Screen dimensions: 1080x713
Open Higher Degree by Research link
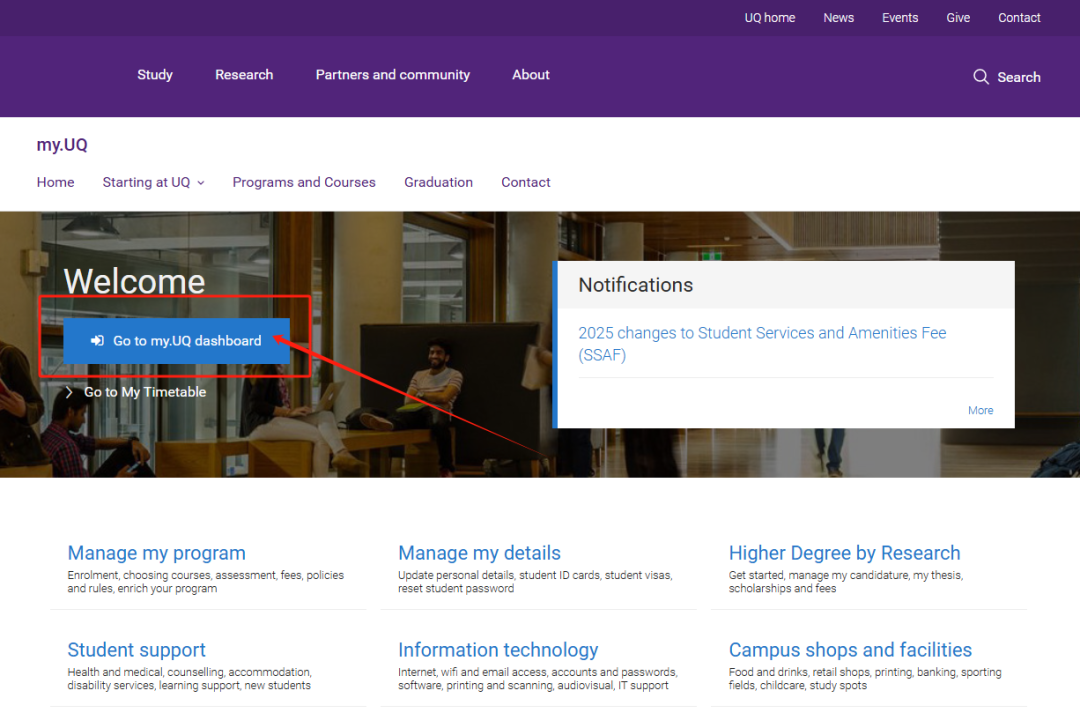pos(844,553)
